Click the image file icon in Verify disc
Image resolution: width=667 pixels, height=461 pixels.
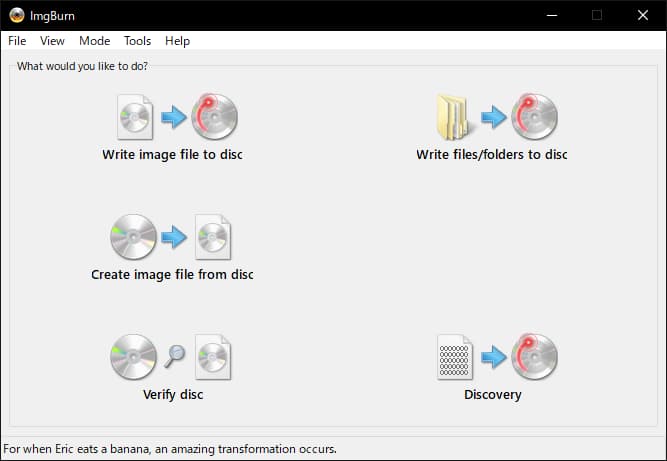[213, 357]
